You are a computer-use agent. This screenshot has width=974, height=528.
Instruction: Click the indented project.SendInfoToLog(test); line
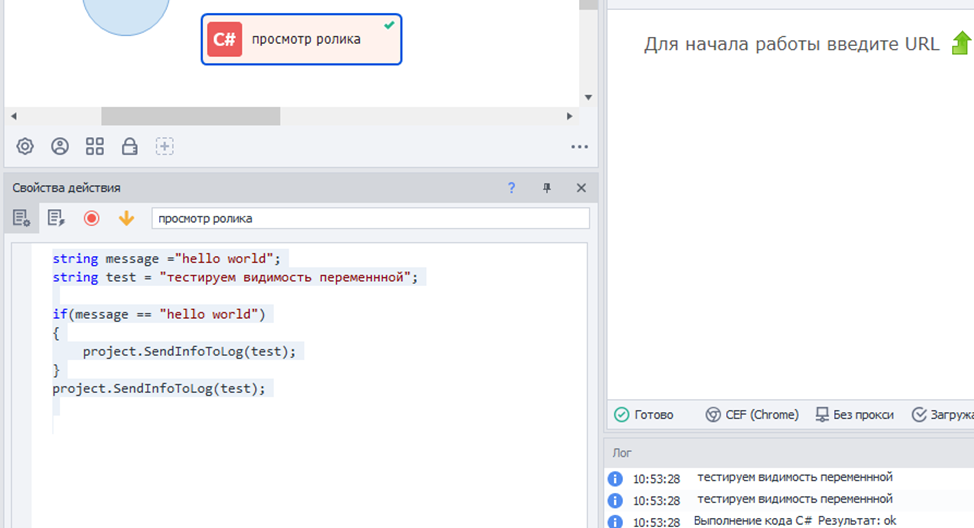189,352
